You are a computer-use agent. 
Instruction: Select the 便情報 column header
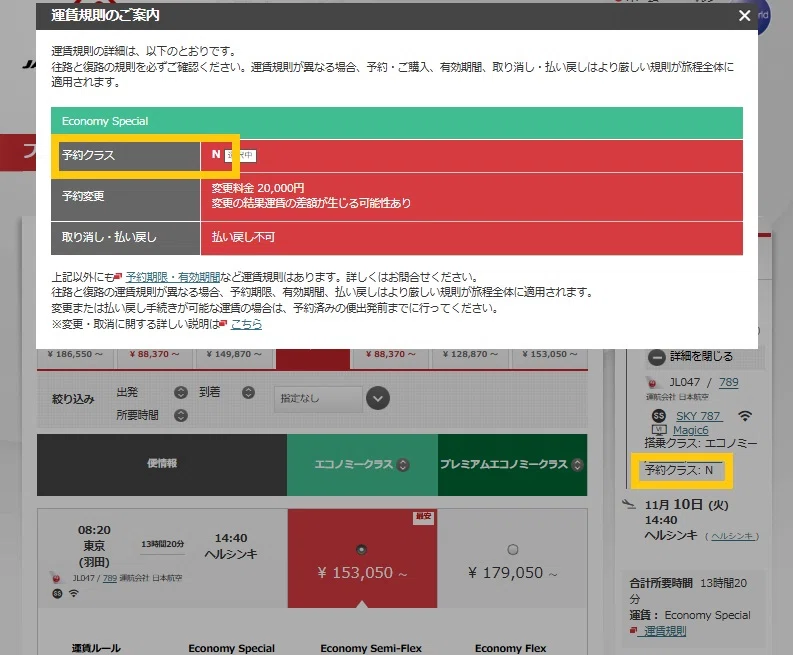coord(162,464)
